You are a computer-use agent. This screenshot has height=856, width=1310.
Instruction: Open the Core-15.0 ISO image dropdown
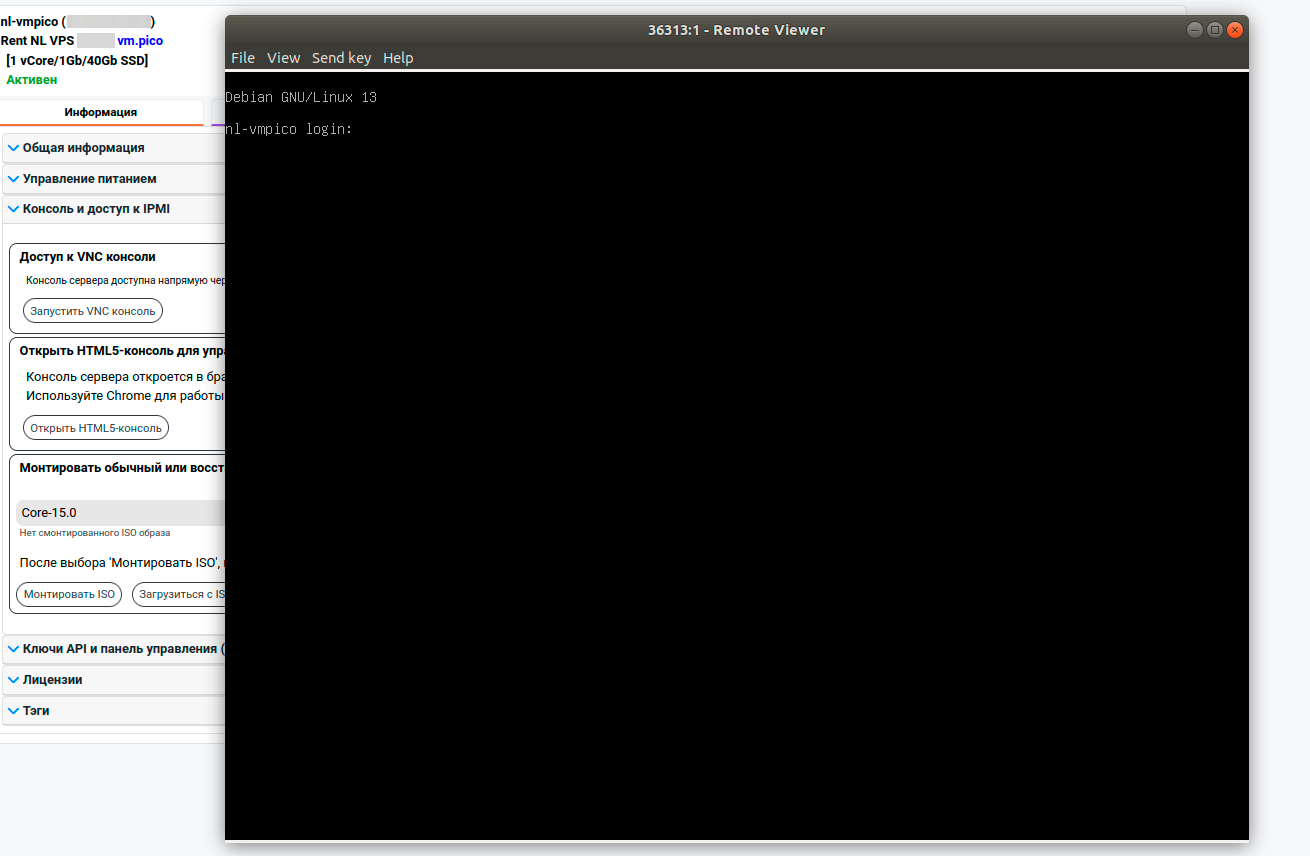pos(120,513)
